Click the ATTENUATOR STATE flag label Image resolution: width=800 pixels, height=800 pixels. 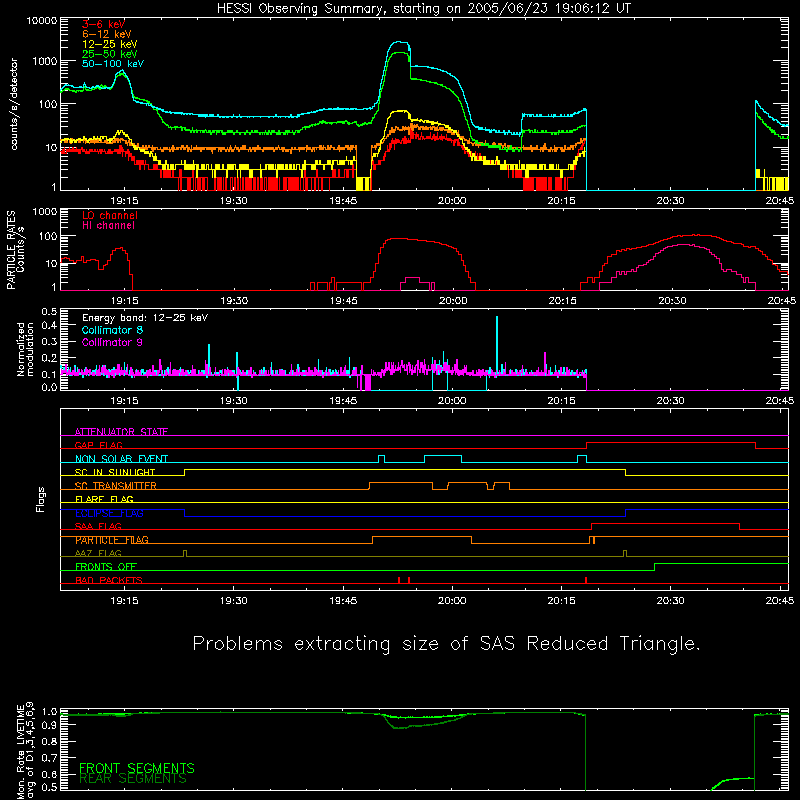pyautogui.click(x=121, y=432)
